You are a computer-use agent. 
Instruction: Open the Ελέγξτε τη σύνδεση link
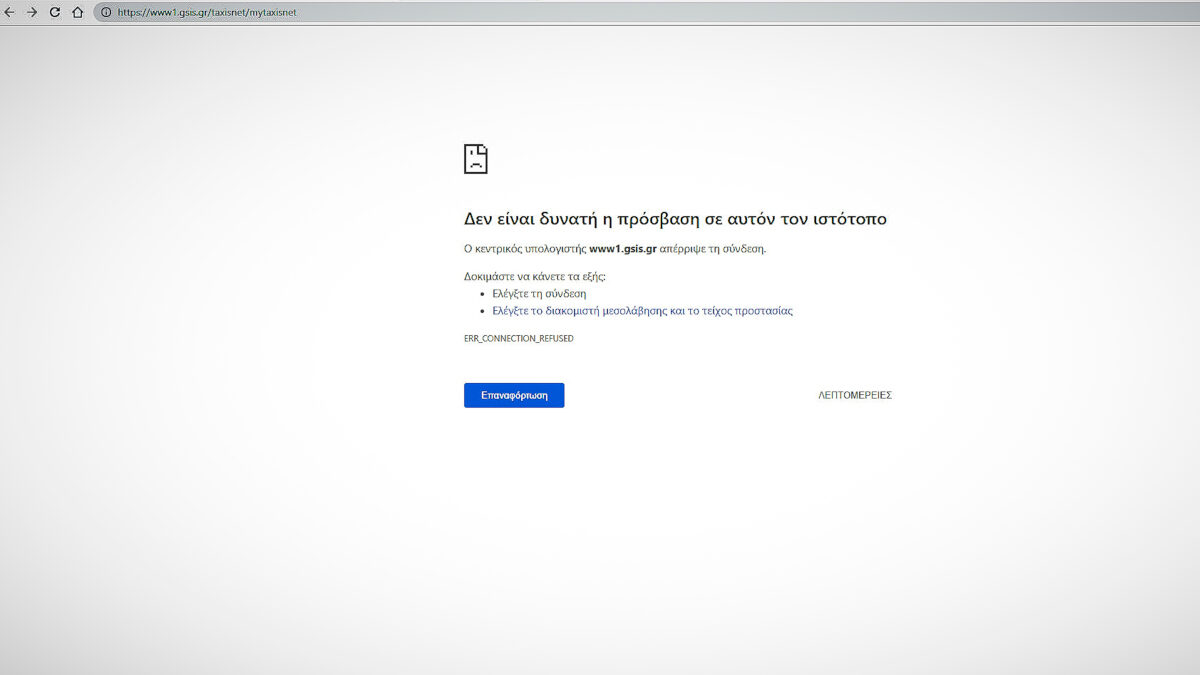point(539,294)
